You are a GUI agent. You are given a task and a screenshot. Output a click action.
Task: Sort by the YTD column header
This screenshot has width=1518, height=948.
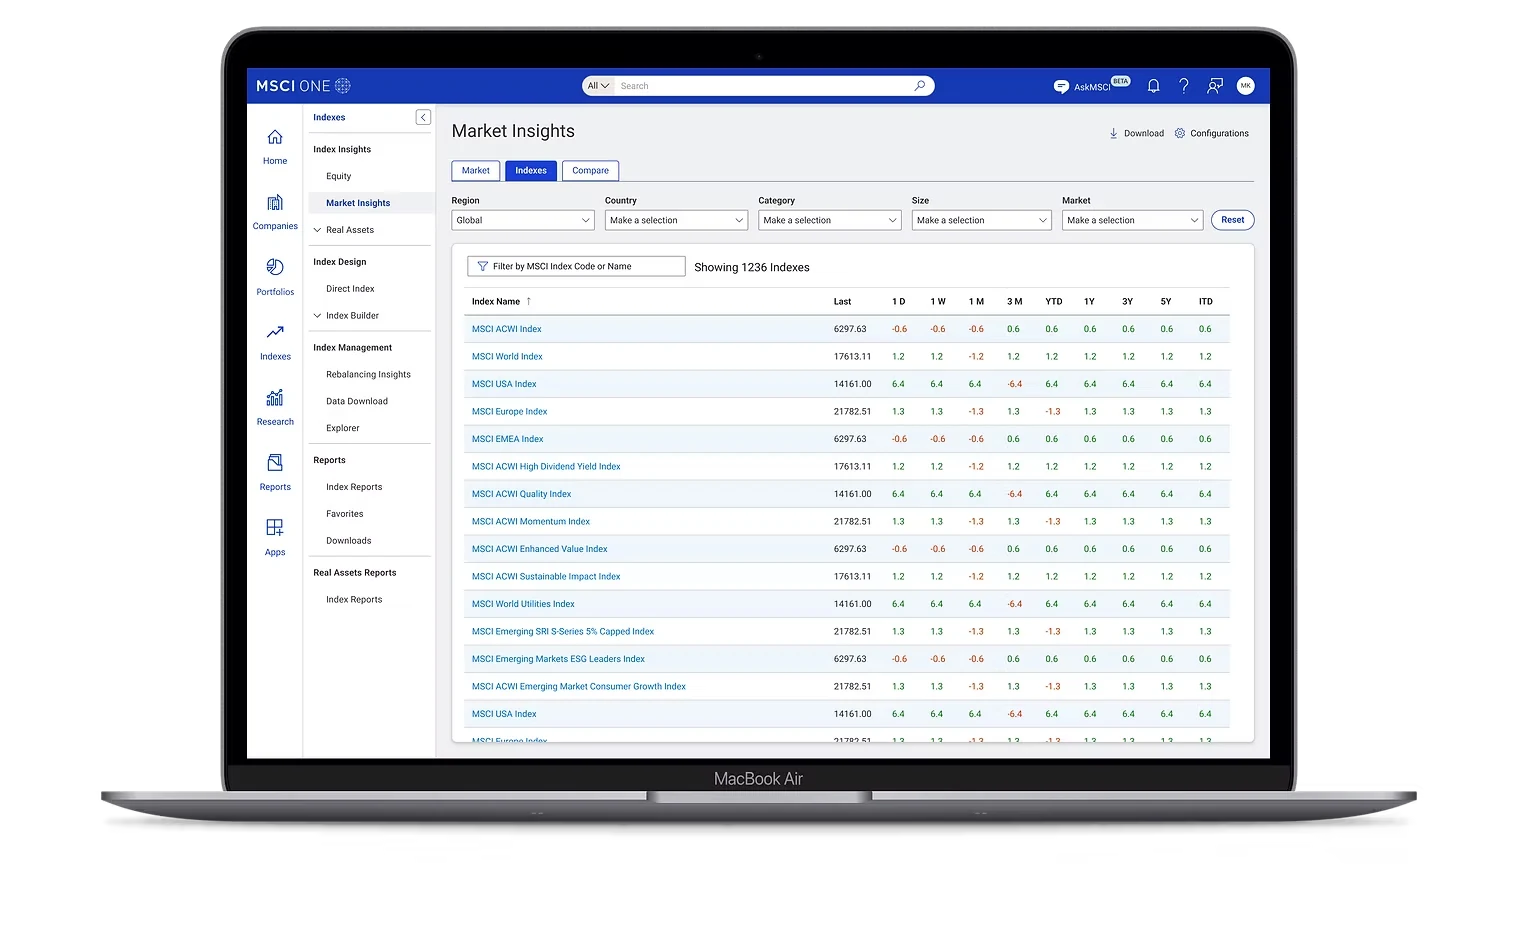point(1054,301)
